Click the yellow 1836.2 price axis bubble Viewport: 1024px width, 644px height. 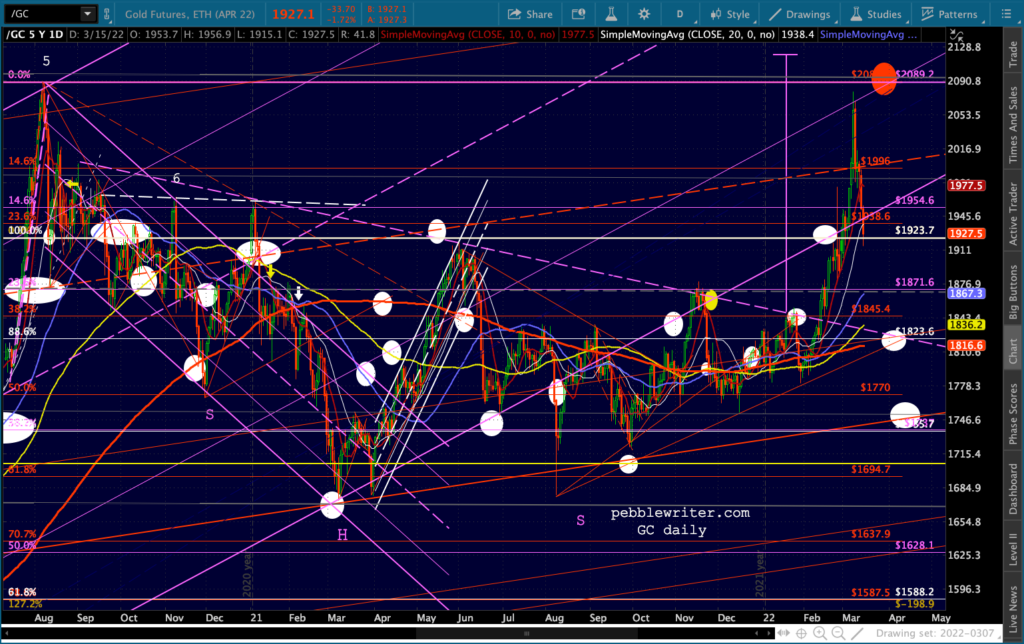966,325
